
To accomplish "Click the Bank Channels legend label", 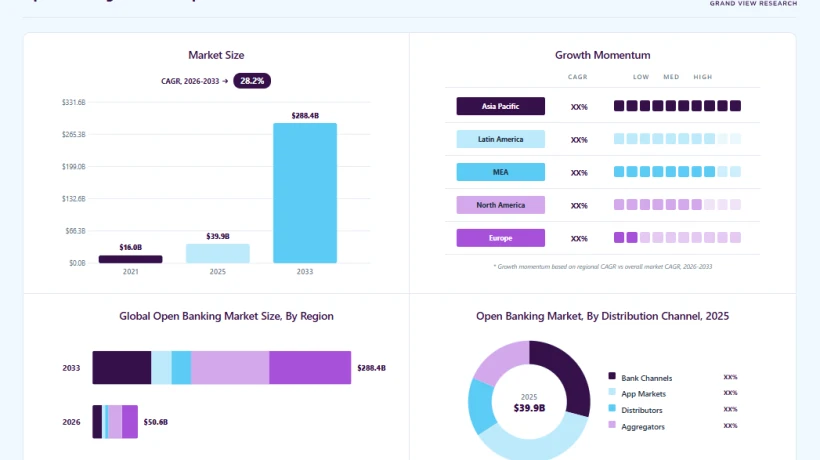I will 646,378.
